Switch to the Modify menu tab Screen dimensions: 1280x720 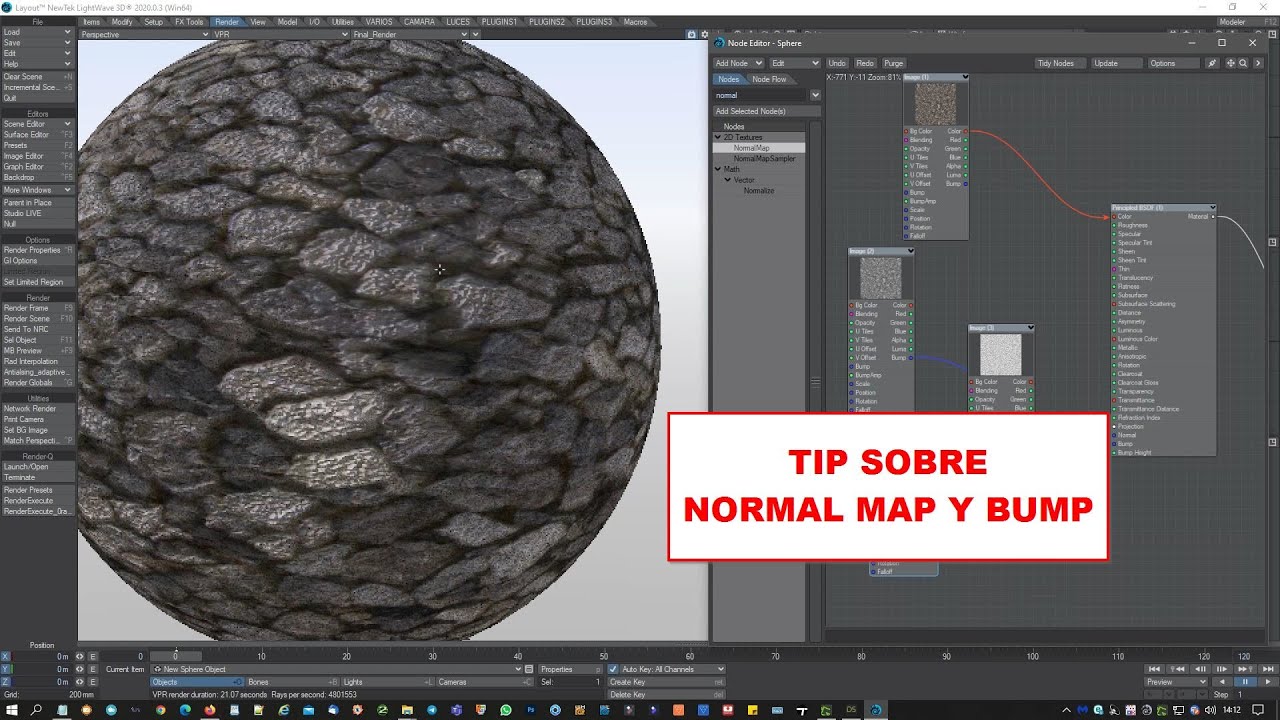[122, 21]
